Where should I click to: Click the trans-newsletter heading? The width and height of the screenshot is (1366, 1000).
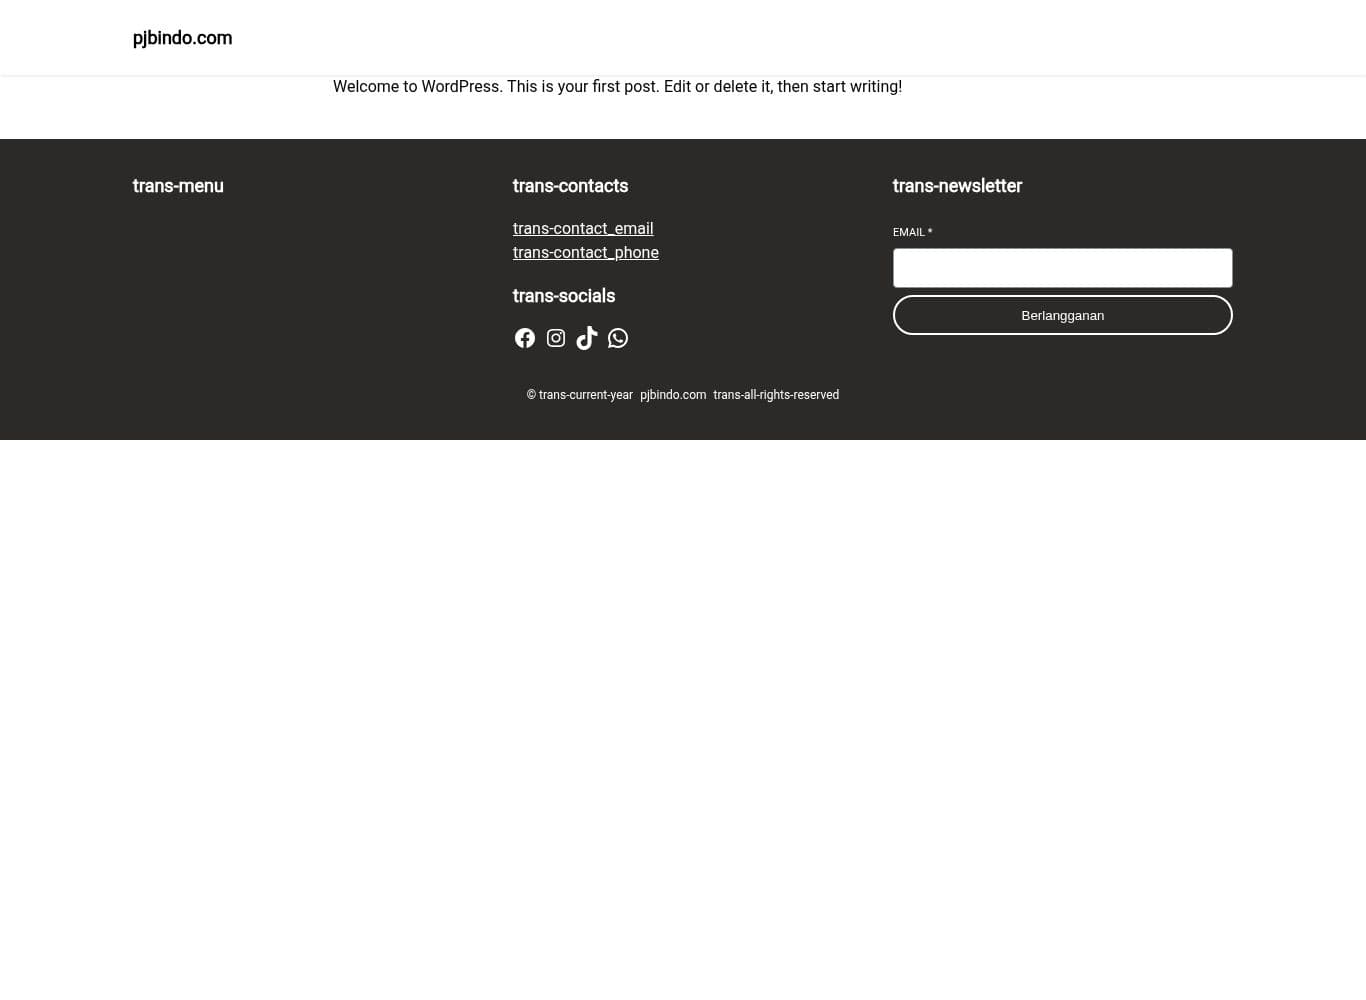pyautogui.click(x=957, y=186)
